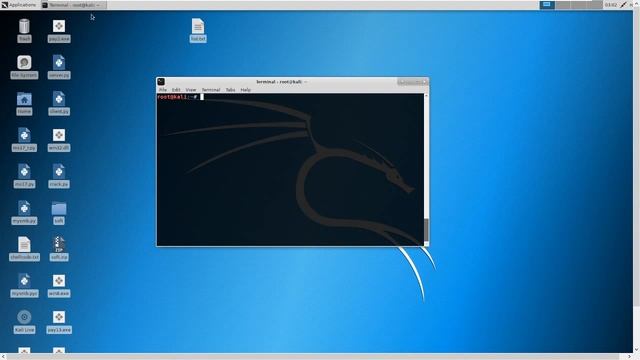Image resolution: width=640 pixels, height=360 pixels.
Task: Click the pen-shaped icon in the top panel tray
Action: point(623,5)
